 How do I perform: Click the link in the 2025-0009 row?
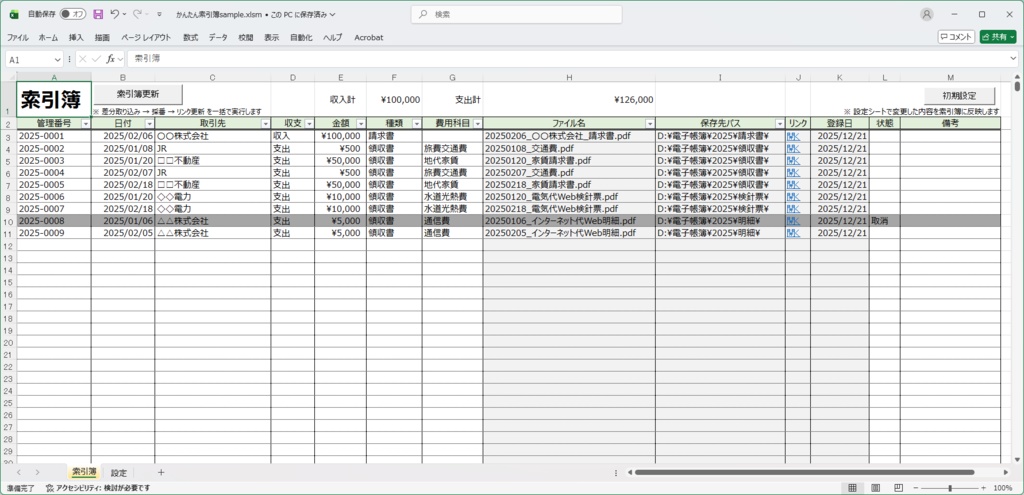(x=793, y=233)
